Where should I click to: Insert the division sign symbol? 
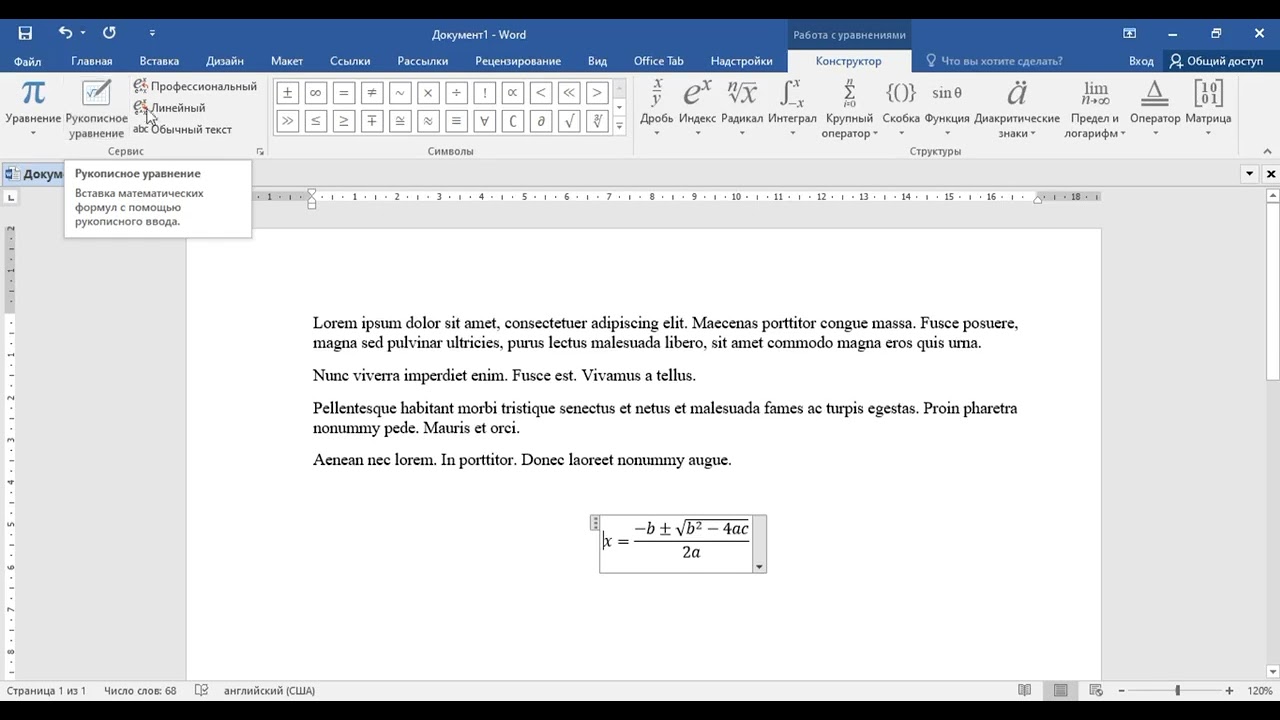pos(456,93)
